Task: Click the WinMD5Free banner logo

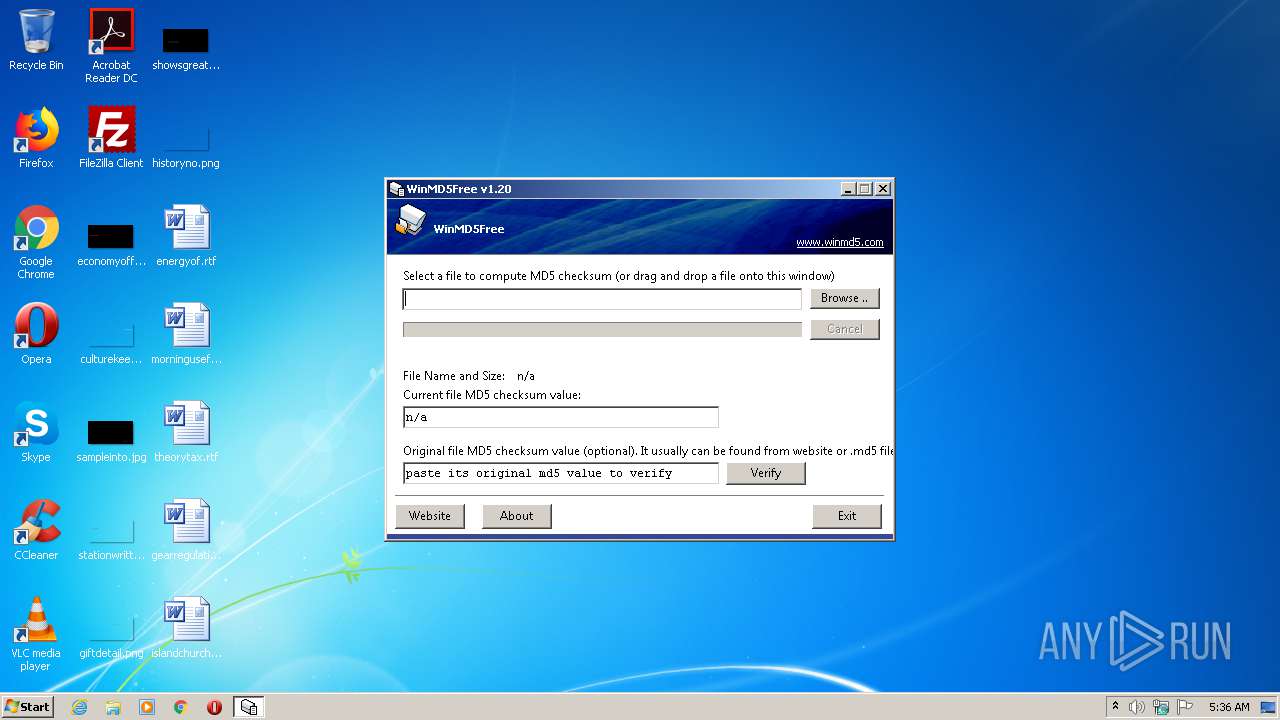Action: click(x=410, y=220)
